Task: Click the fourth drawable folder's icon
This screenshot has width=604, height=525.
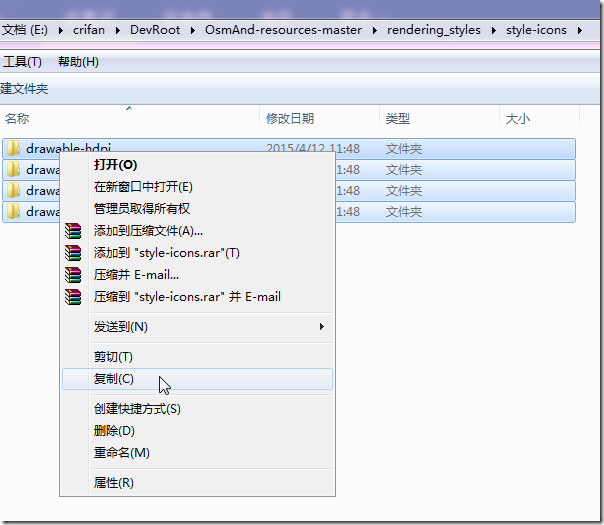Action: 13,211
